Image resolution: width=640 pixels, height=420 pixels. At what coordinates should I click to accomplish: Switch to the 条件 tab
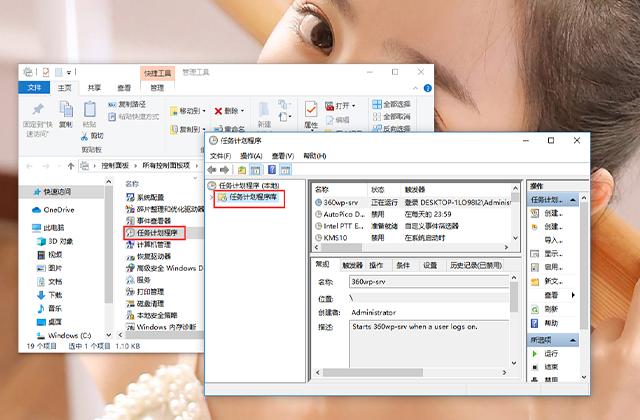click(403, 265)
